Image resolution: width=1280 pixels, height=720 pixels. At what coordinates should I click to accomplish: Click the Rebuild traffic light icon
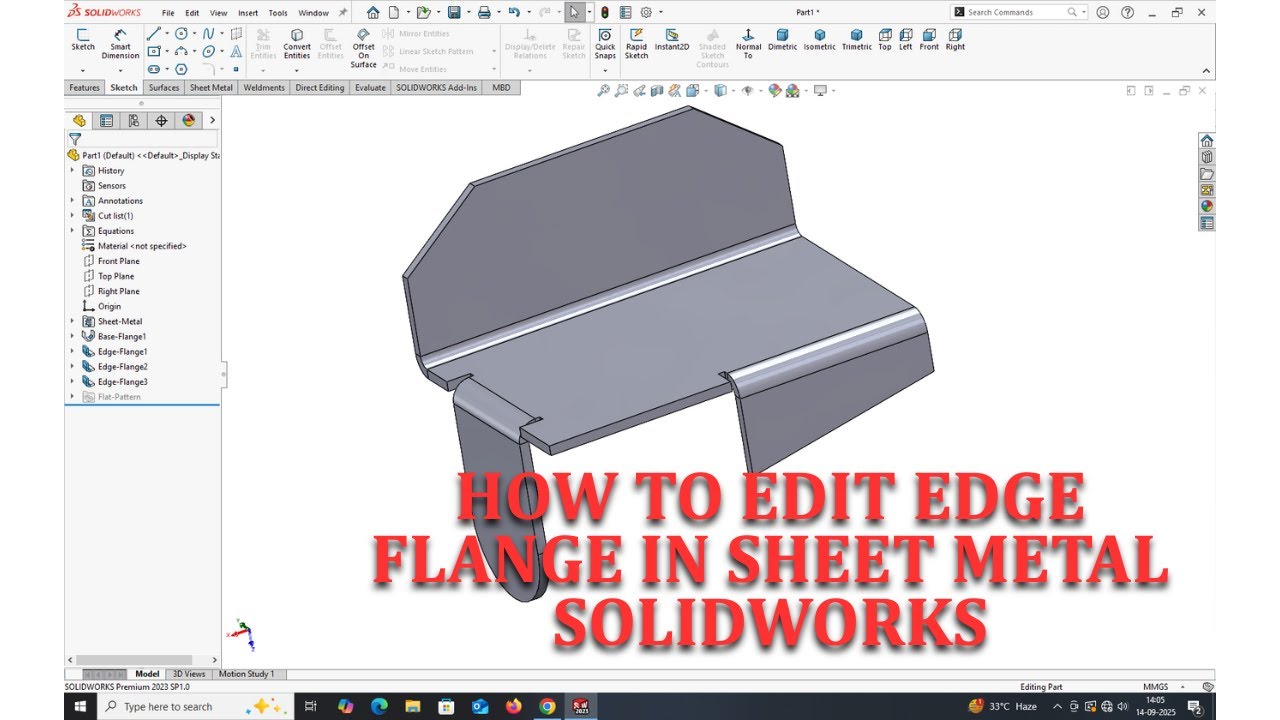click(604, 12)
